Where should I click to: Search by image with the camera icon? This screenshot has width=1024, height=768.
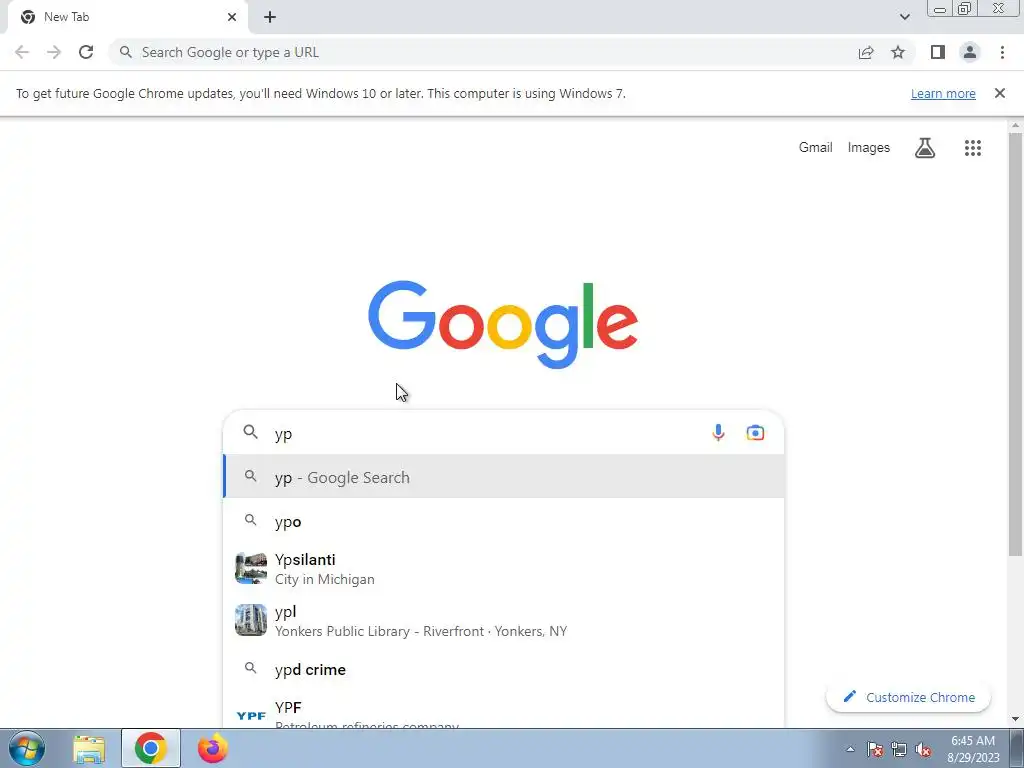(755, 432)
